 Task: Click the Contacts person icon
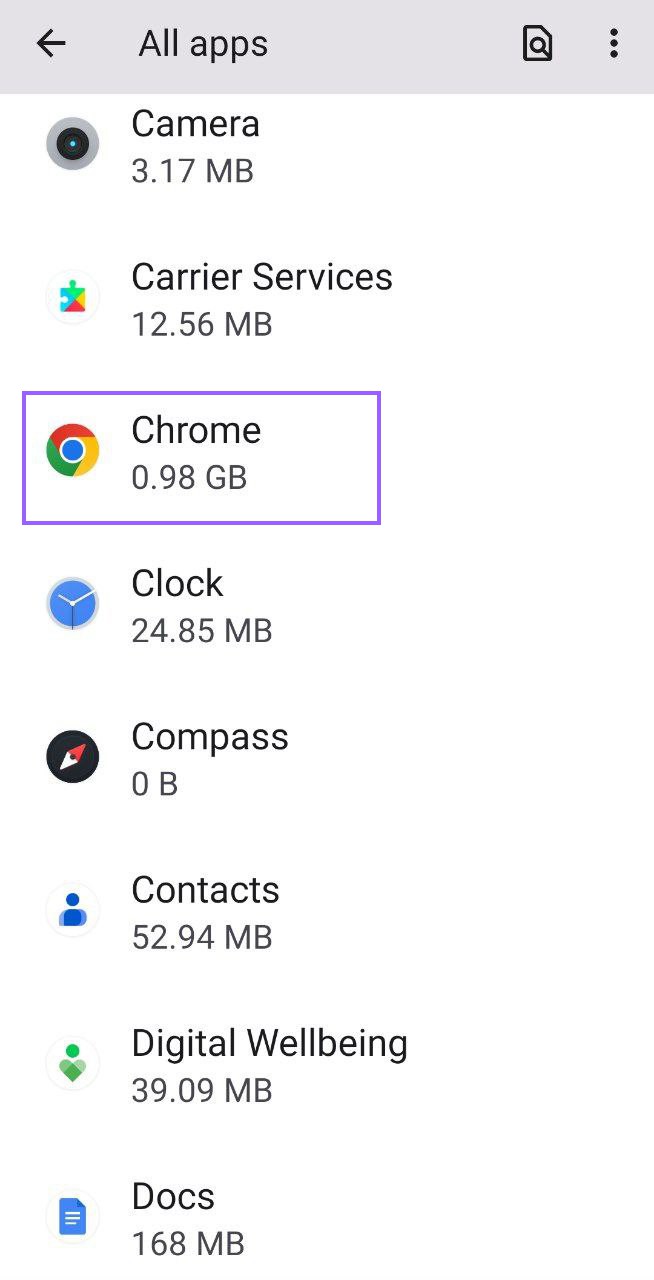click(x=72, y=910)
